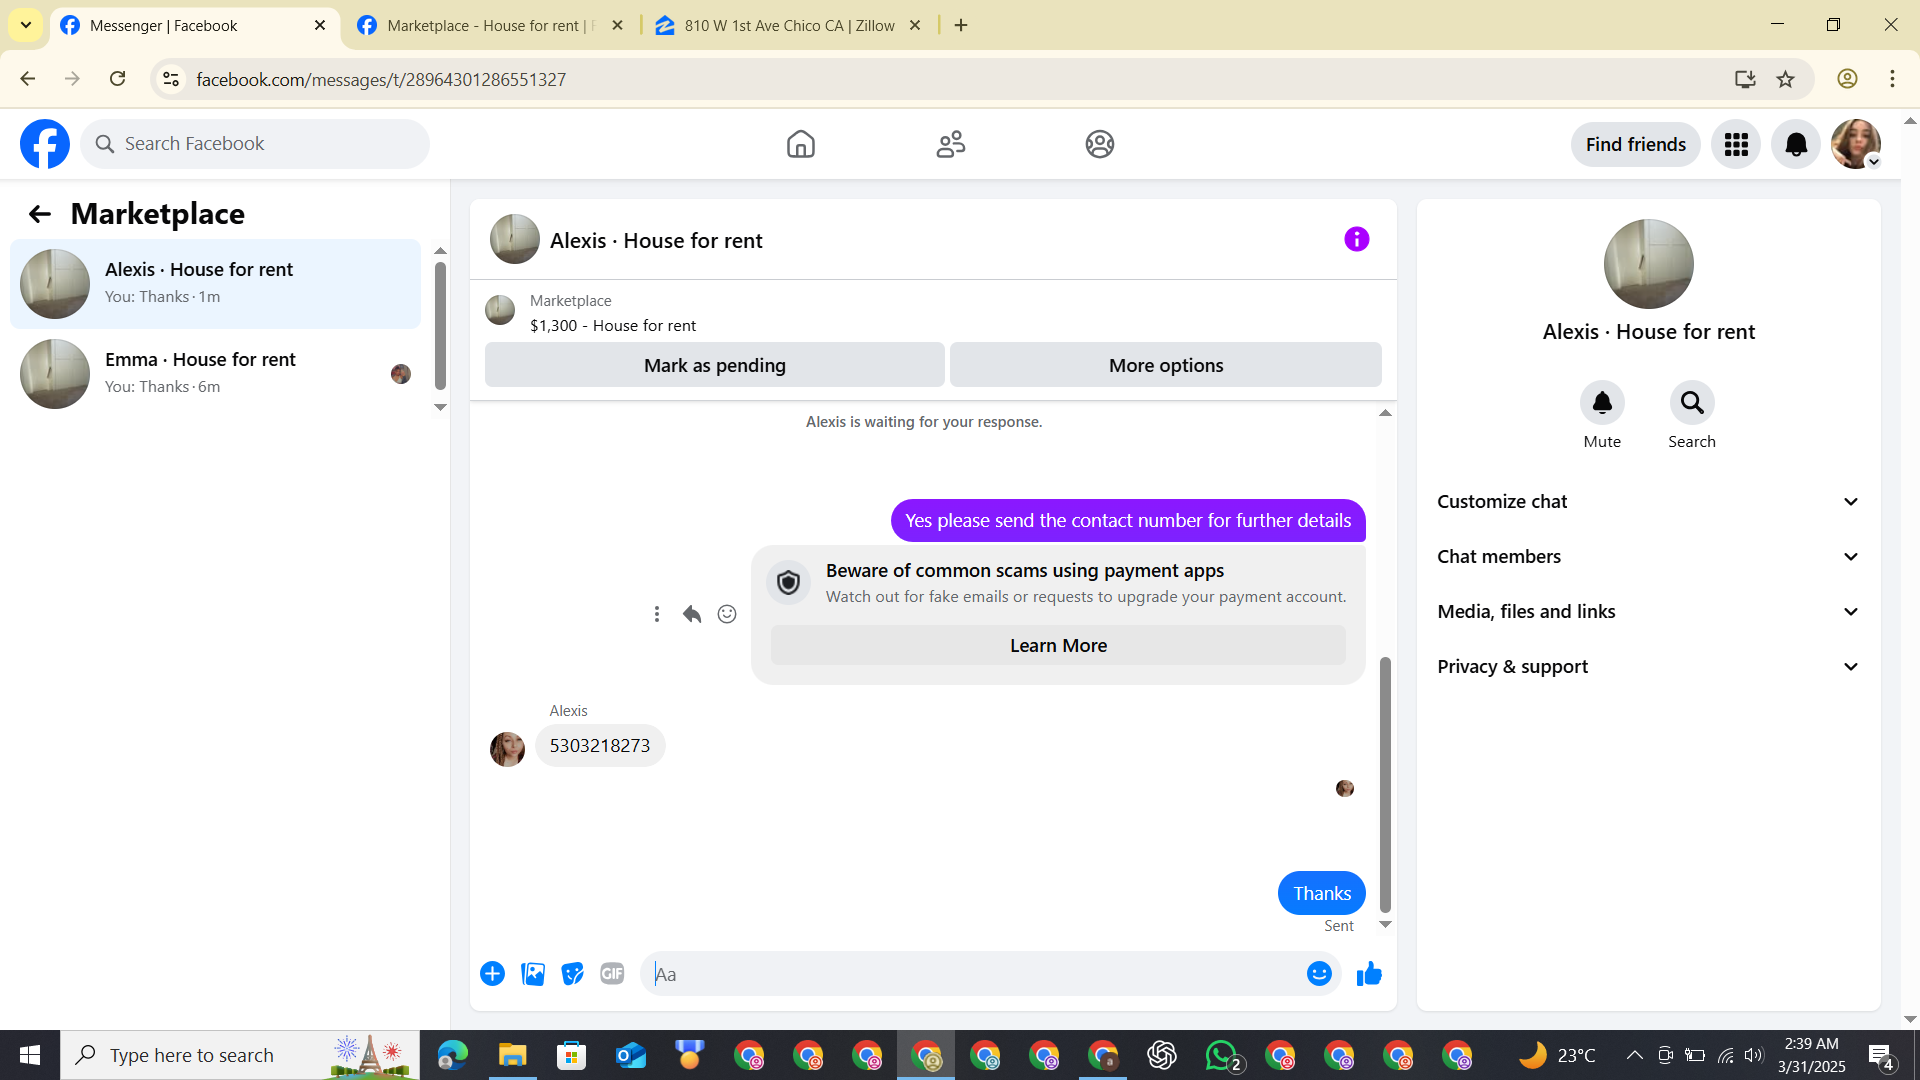
Task: Open Chrome profile icon
Action: 1847,79
